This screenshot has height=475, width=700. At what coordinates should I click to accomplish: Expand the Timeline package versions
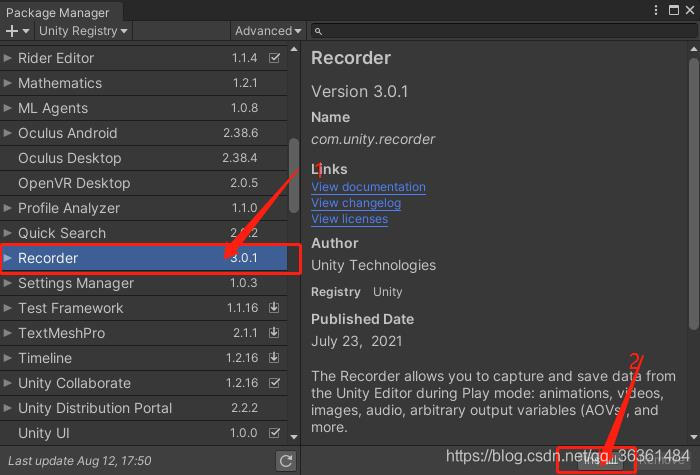pos(7,358)
